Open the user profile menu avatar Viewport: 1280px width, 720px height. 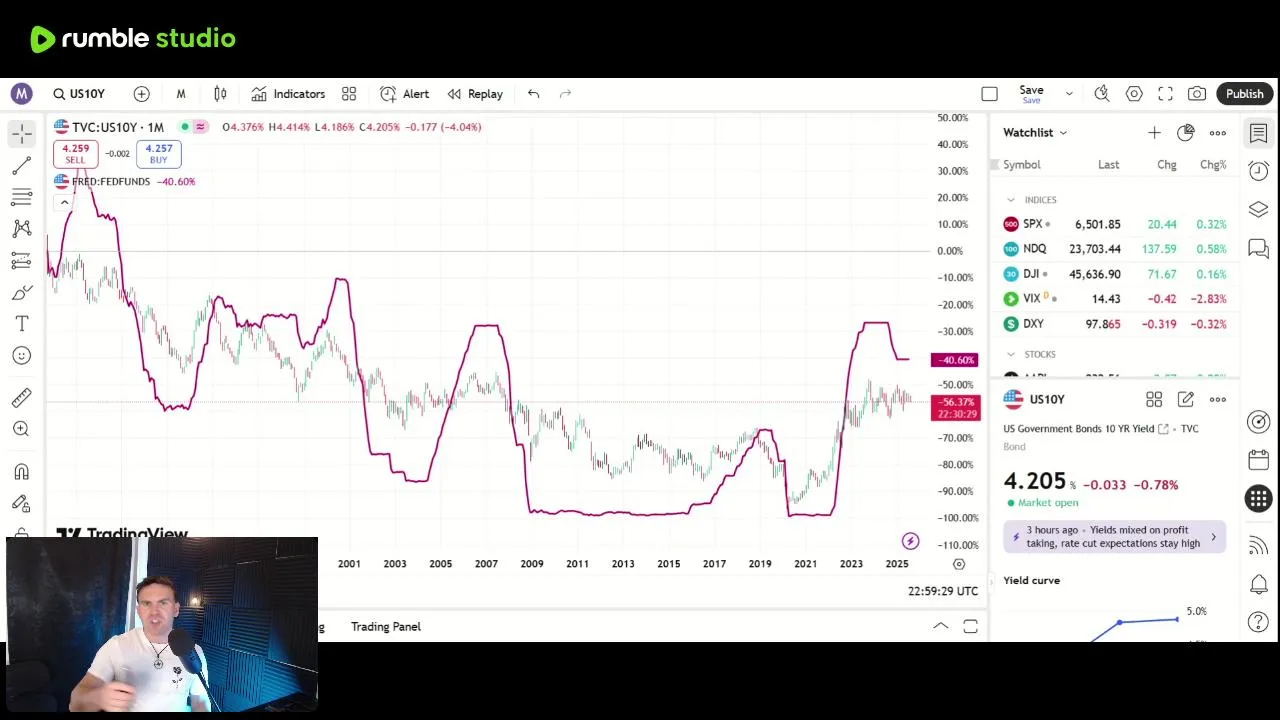(x=21, y=94)
